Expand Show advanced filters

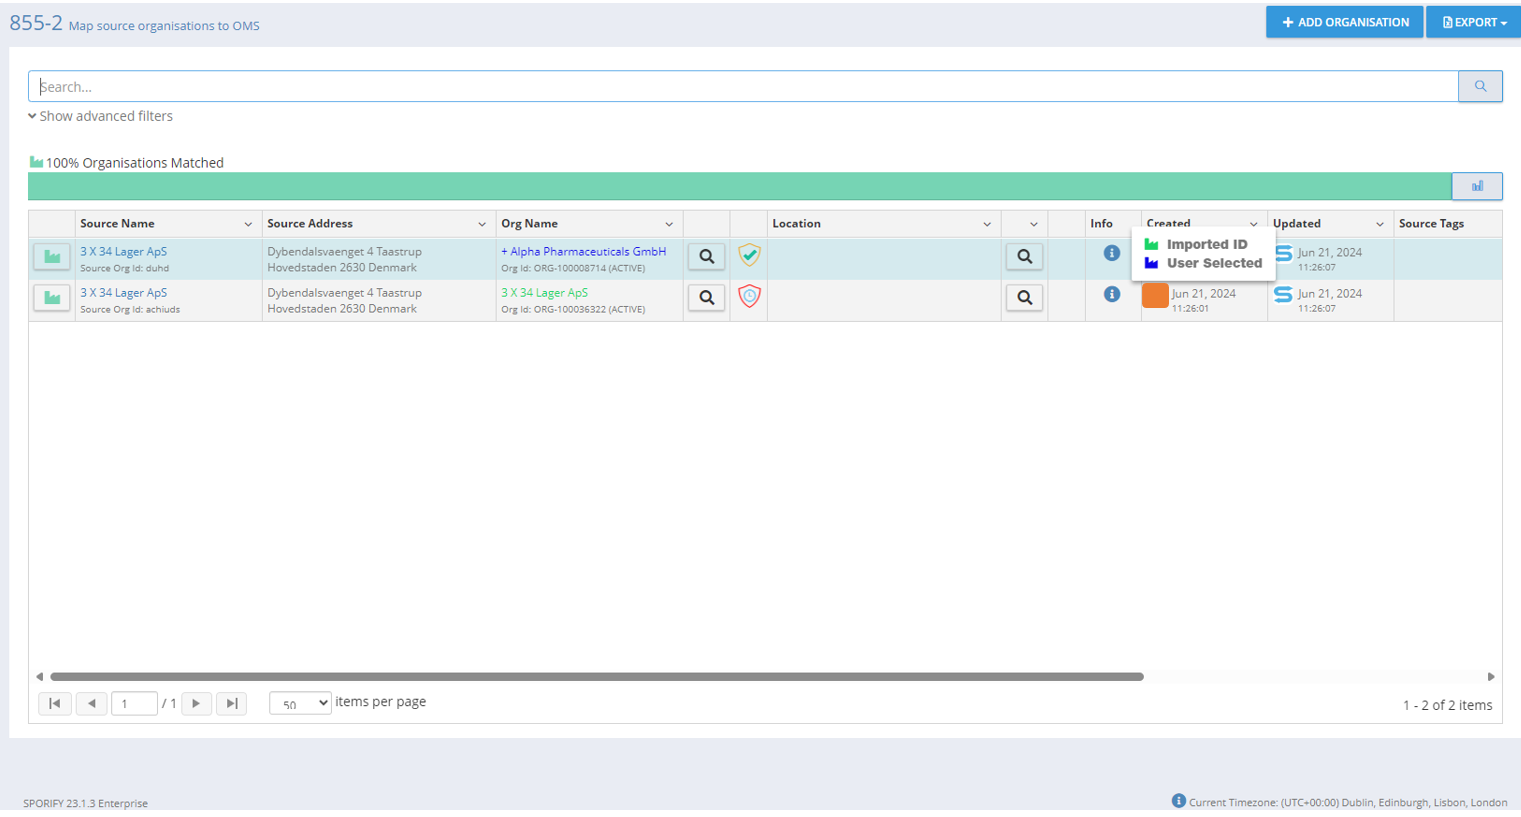[101, 116]
